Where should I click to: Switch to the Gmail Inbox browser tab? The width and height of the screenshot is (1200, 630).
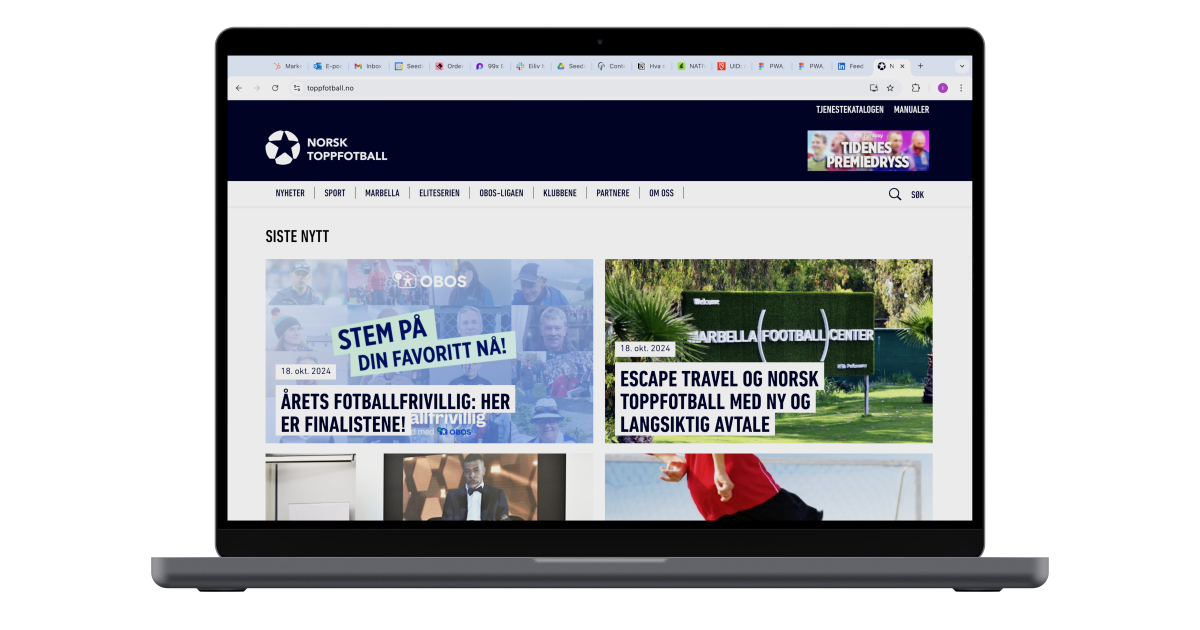tap(369, 66)
